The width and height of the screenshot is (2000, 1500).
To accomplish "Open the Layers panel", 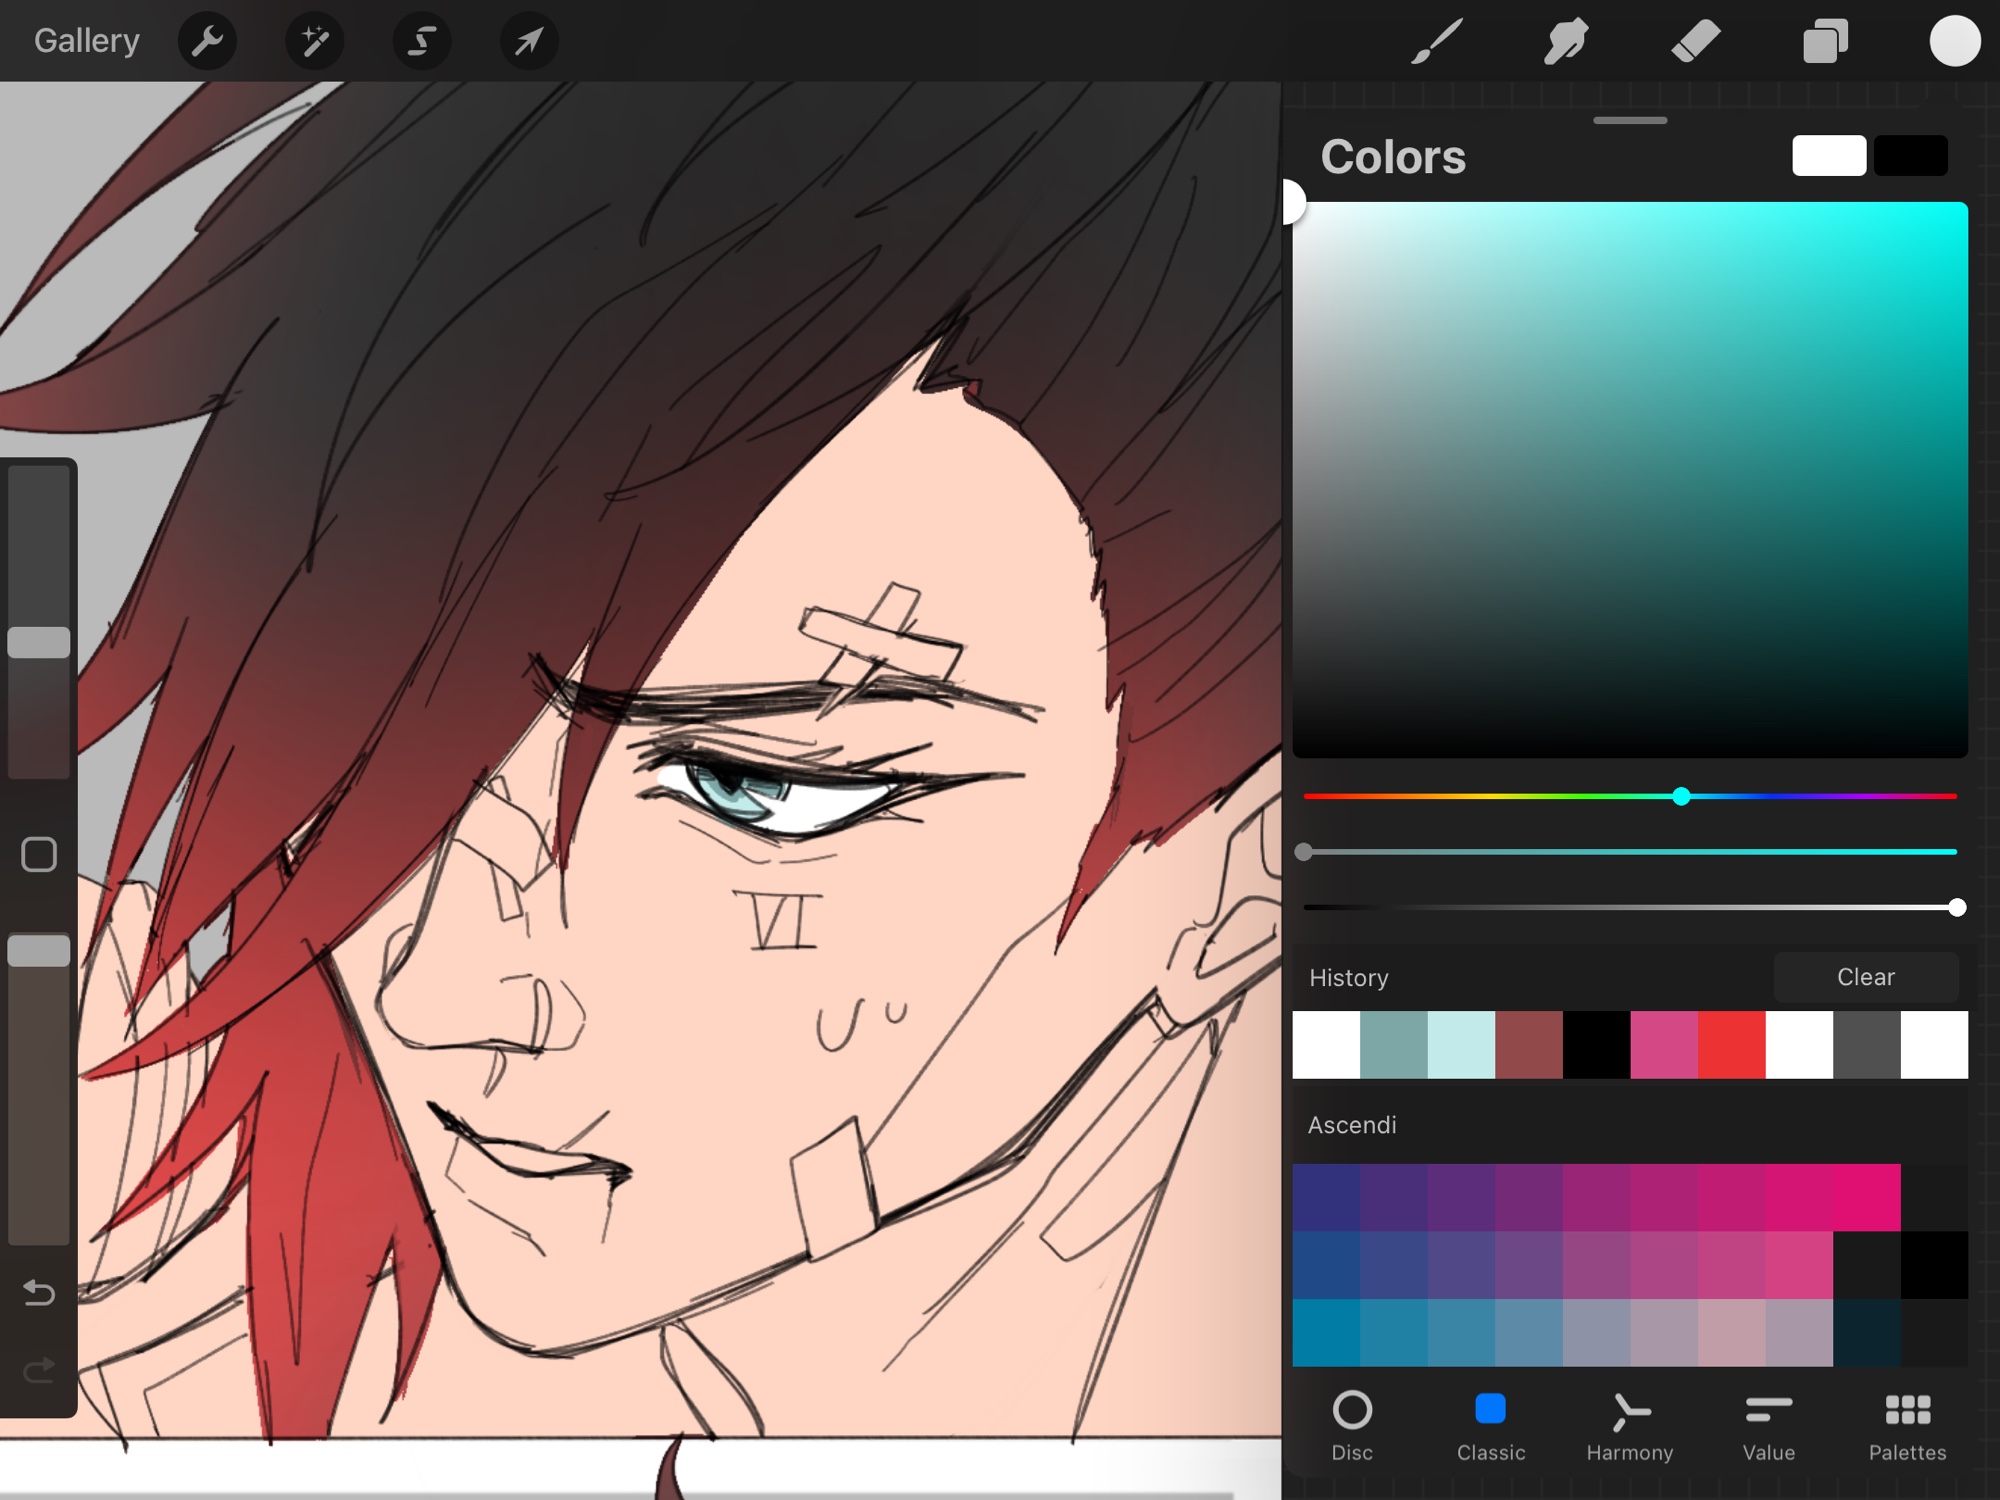I will click(1824, 41).
